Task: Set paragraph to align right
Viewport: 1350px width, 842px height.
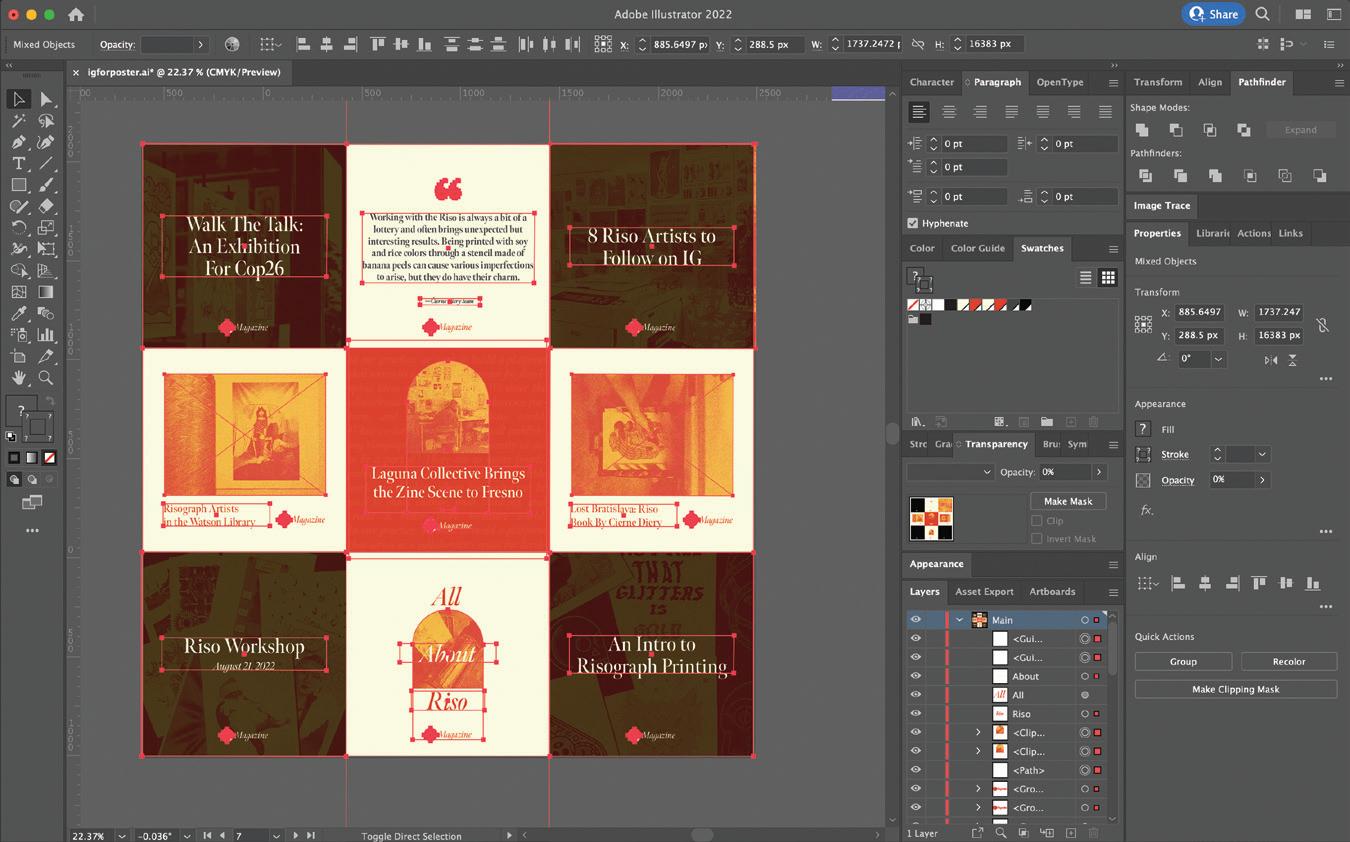Action: [980, 112]
